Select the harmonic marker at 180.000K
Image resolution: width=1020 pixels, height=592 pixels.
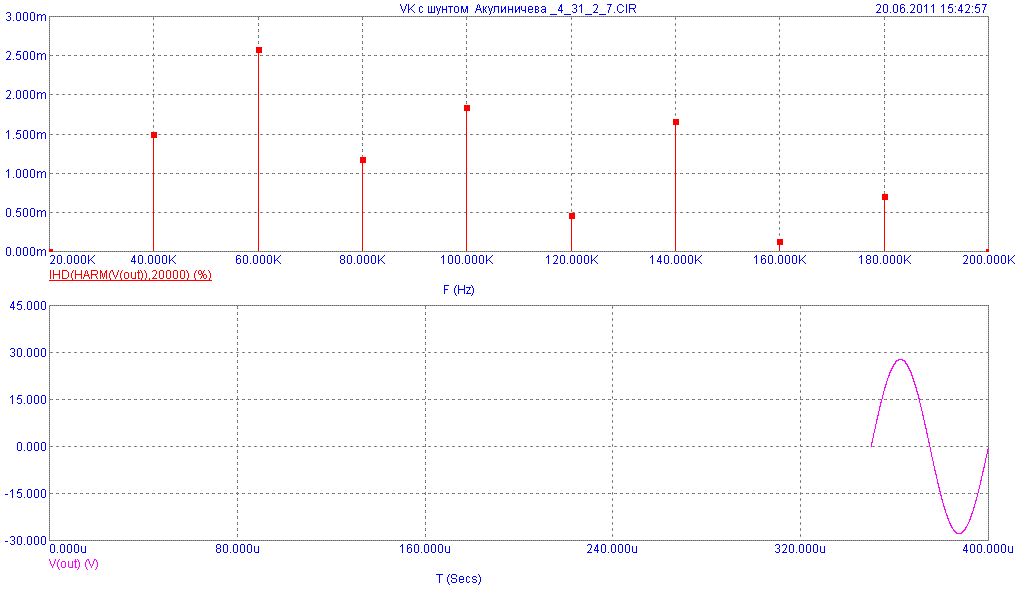click(x=884, y=196)
